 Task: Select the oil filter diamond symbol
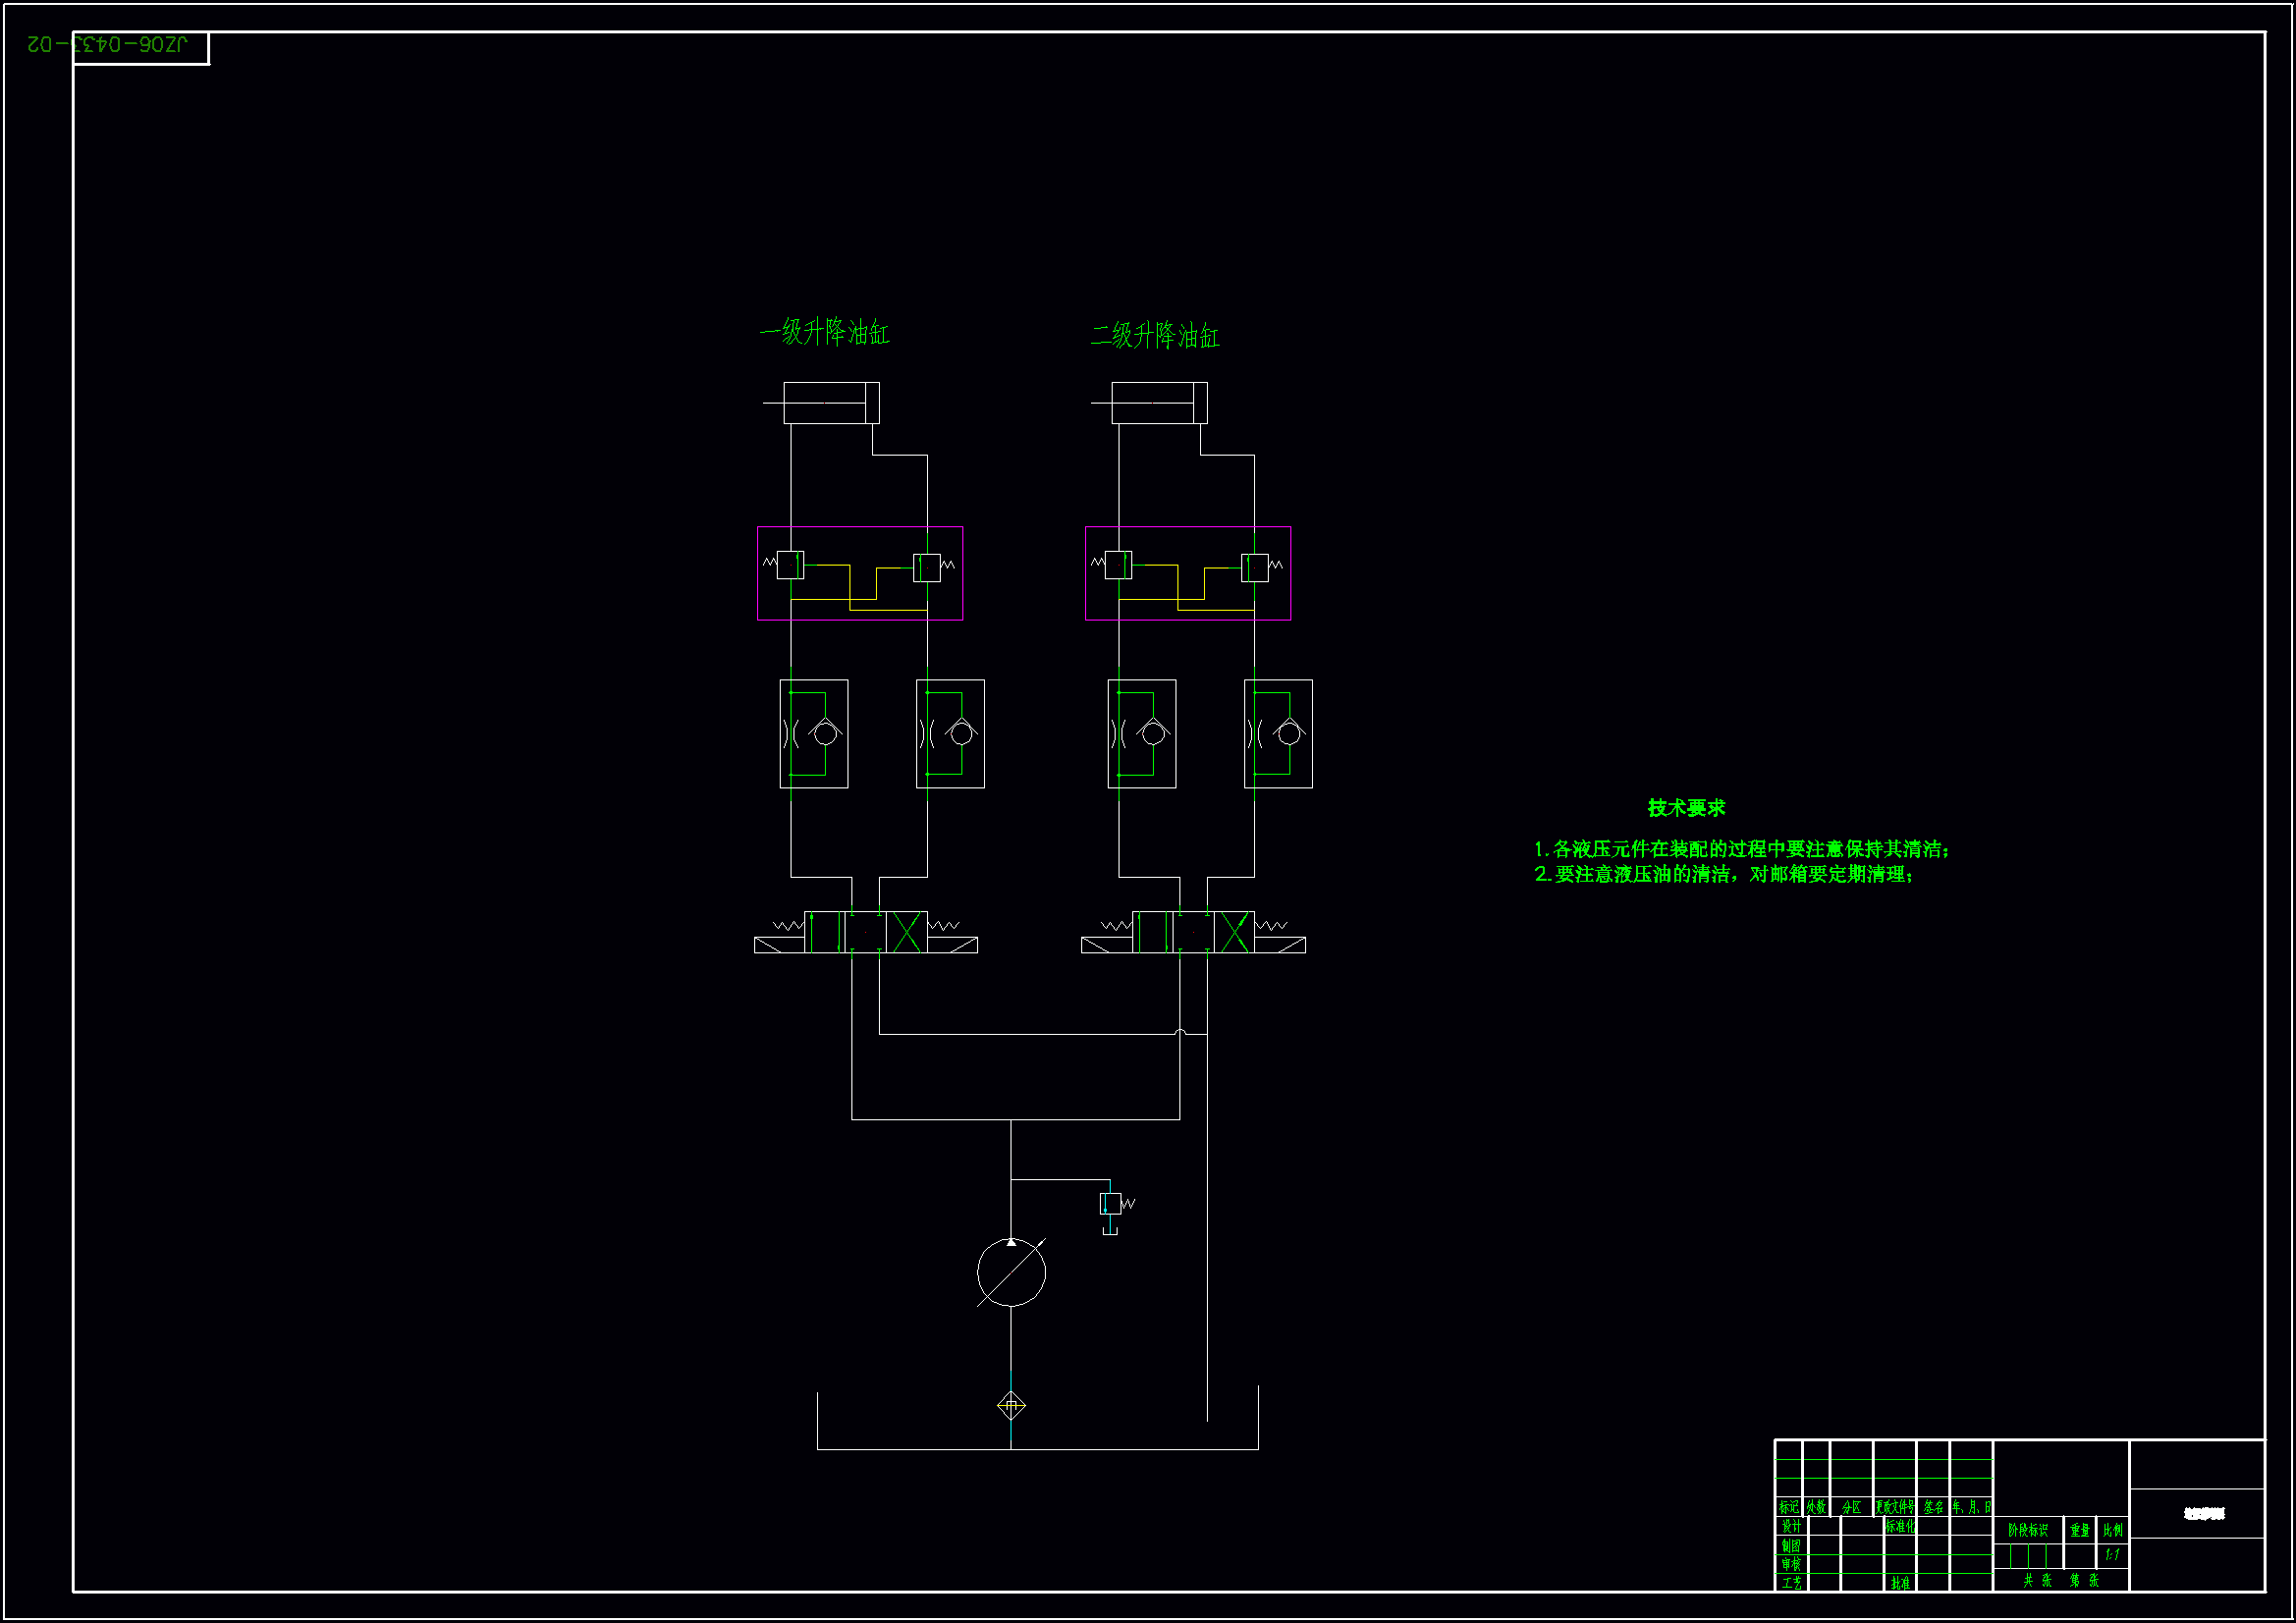point(1011,1406)
